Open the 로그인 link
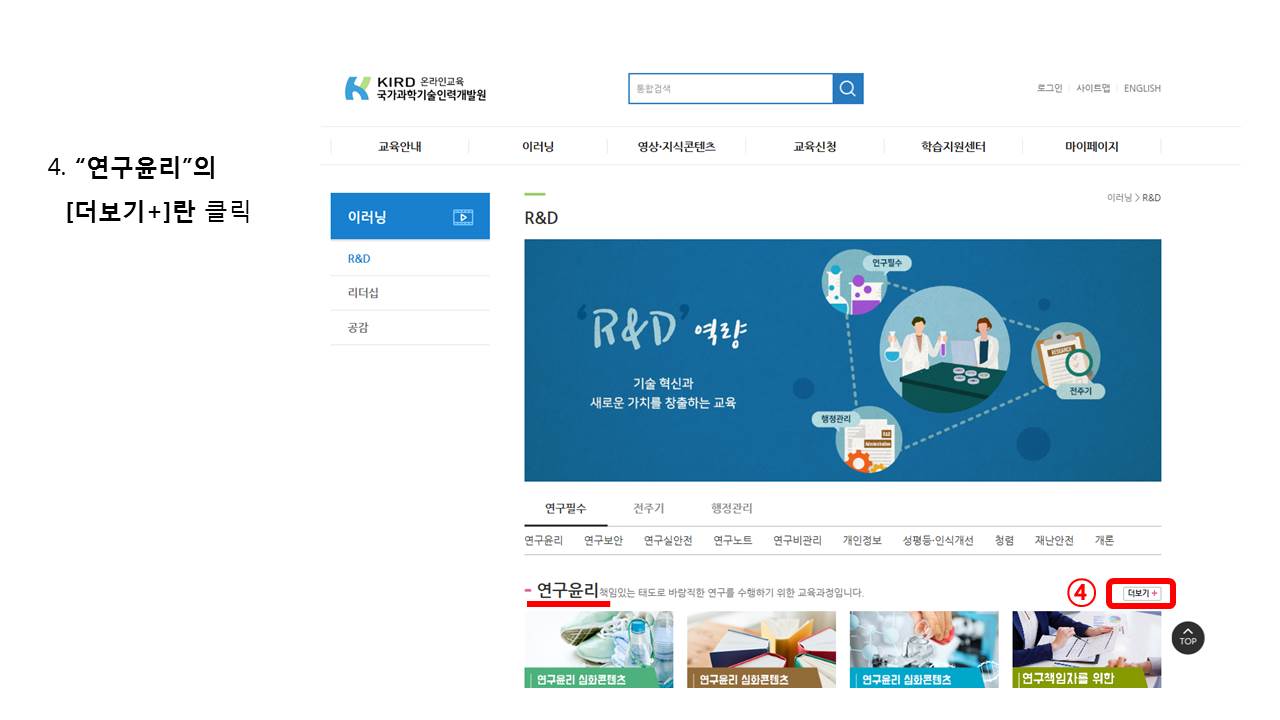 (1049, 88)
